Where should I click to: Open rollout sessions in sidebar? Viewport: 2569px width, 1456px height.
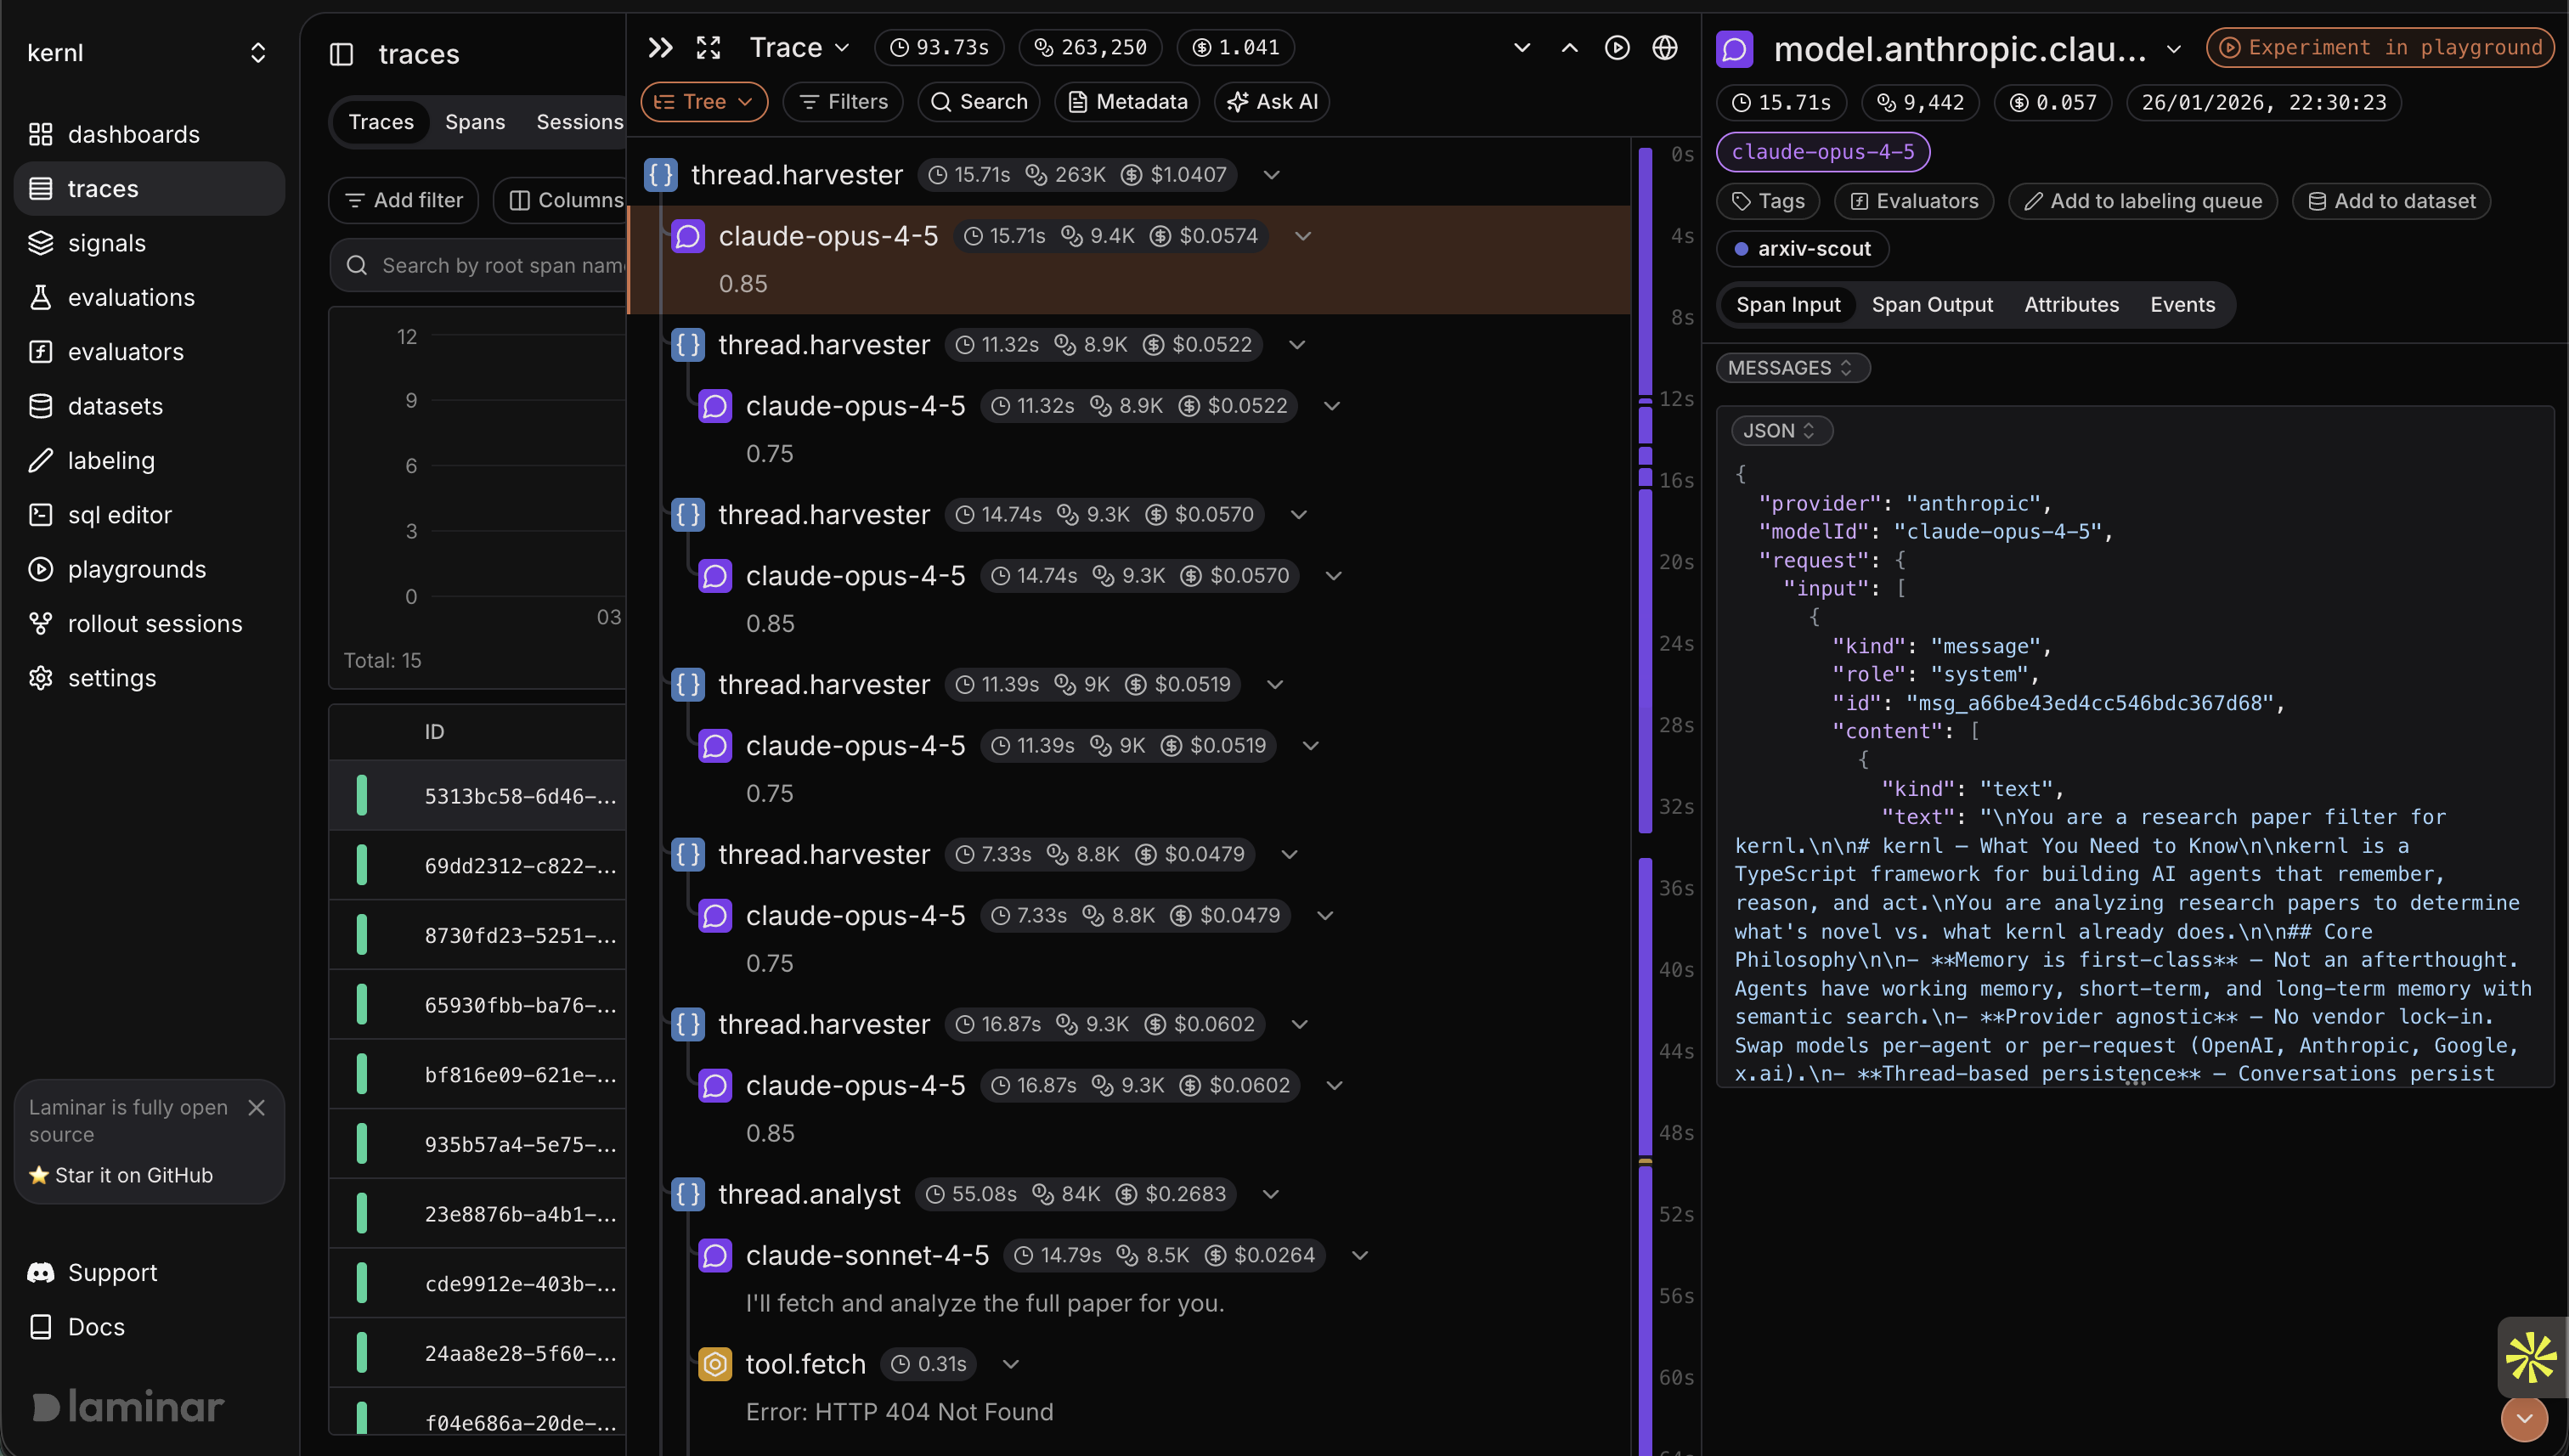point(154,623)
